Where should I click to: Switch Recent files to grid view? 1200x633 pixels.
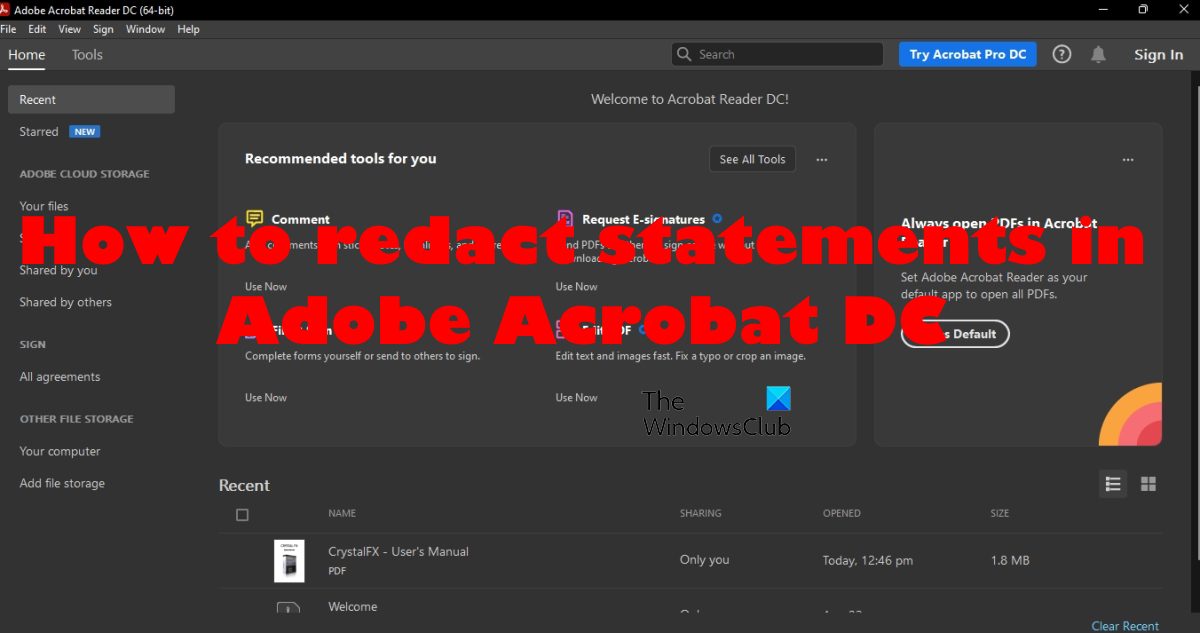tap(1148, 484)
